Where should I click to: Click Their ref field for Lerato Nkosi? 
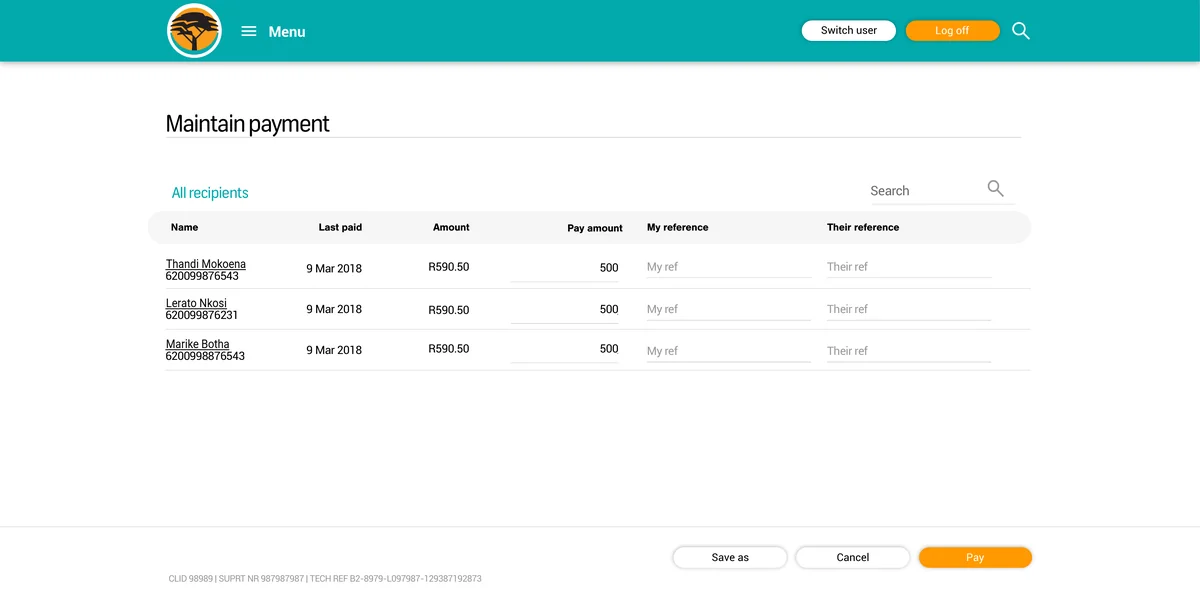[909, 309]
